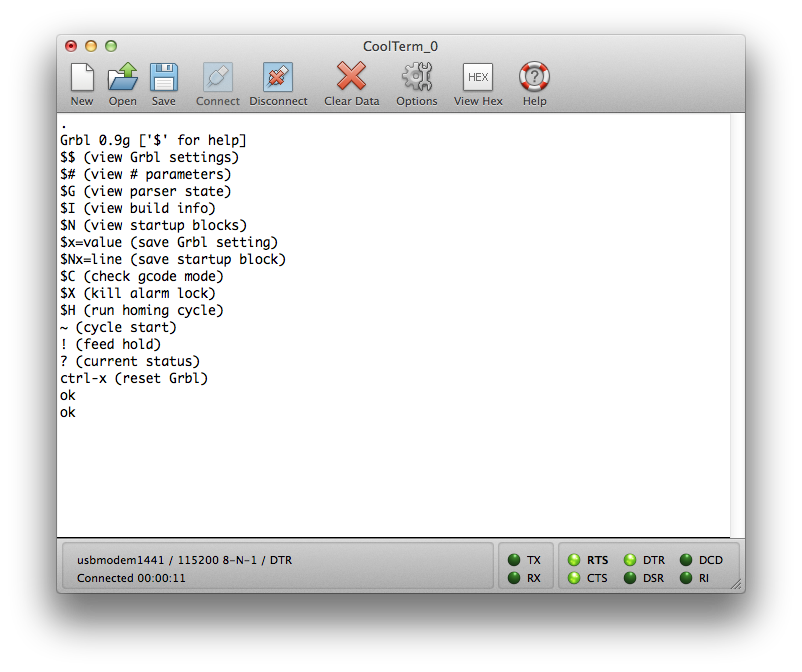Click the DCD status indicator
Image resolution: width=802 pixels, height=672 pixels.
point(686,560)
